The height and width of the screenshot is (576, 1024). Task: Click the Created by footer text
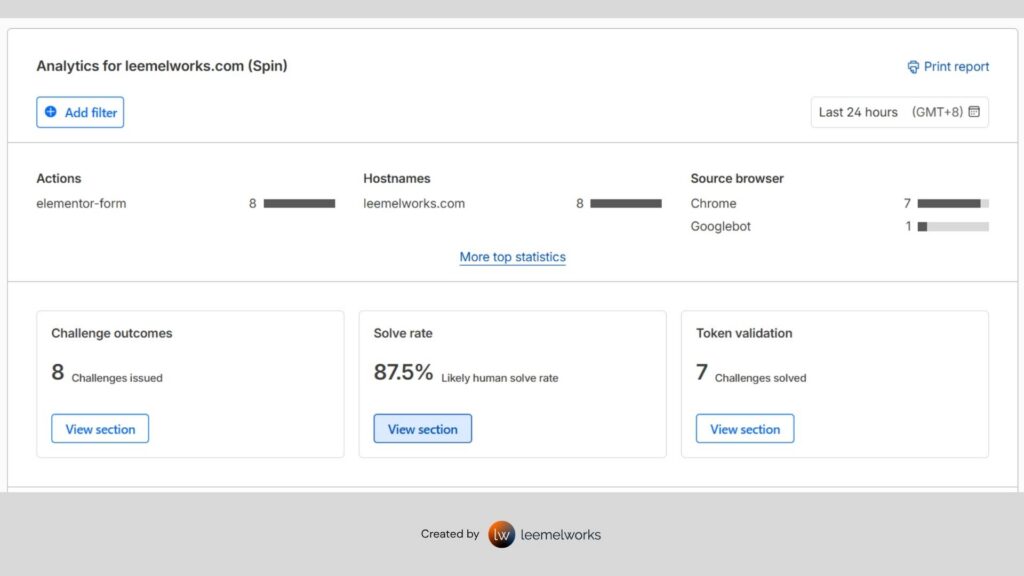point(450,534)
